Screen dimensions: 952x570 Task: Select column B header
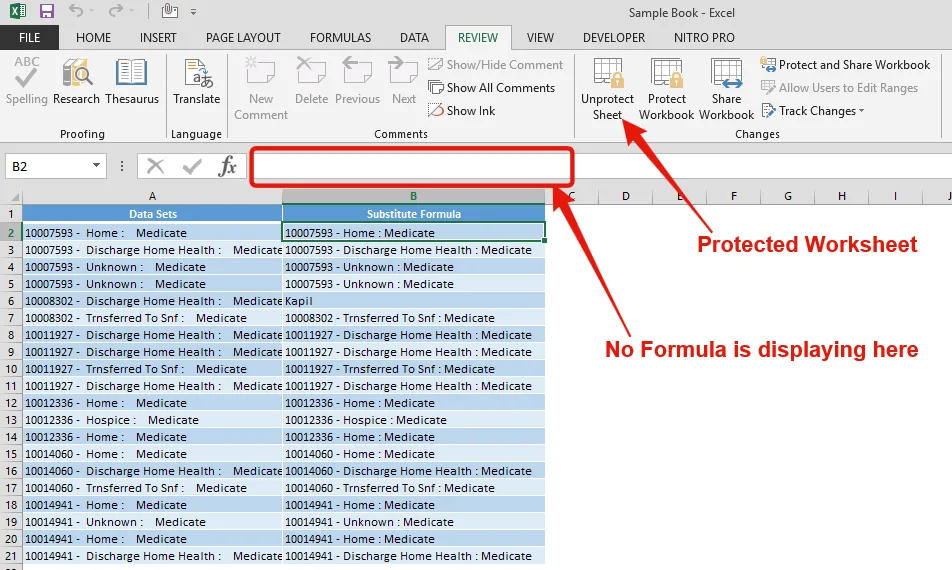pyautogui.click(x=413, y=196)
